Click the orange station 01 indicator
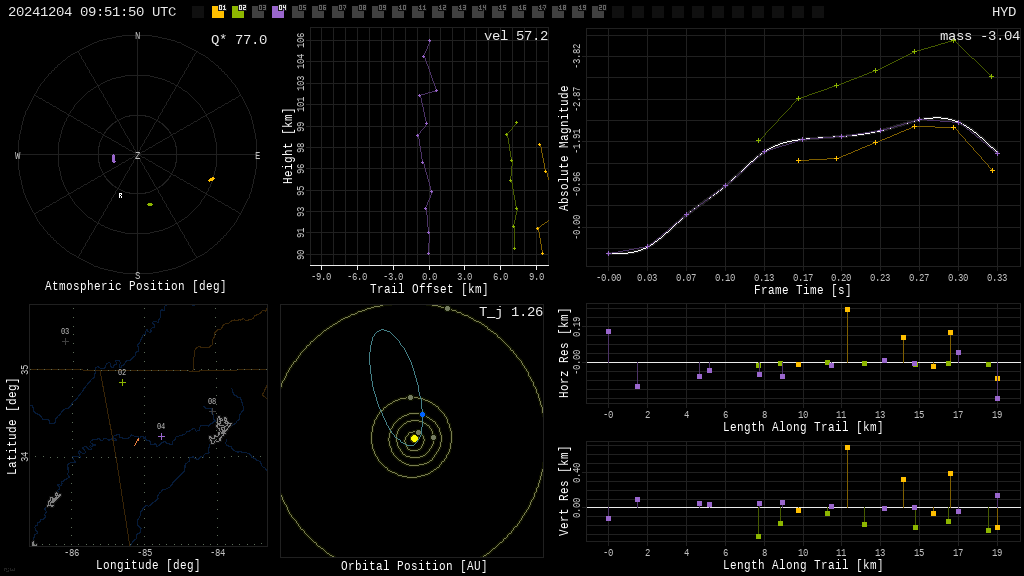This screenshot has height=576, width=1024. tap(218, 12)
